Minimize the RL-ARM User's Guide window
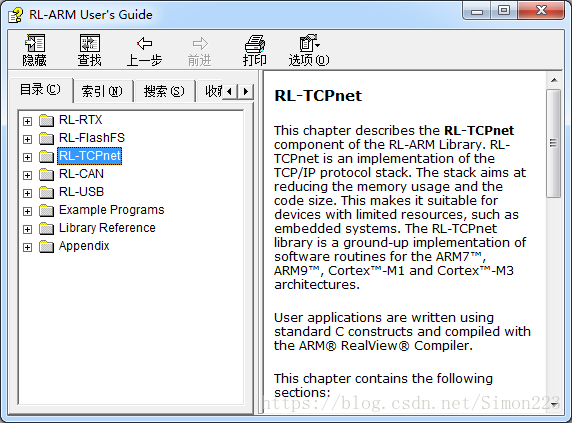Screen dimensions: 572x423 (x=476, y=11)
